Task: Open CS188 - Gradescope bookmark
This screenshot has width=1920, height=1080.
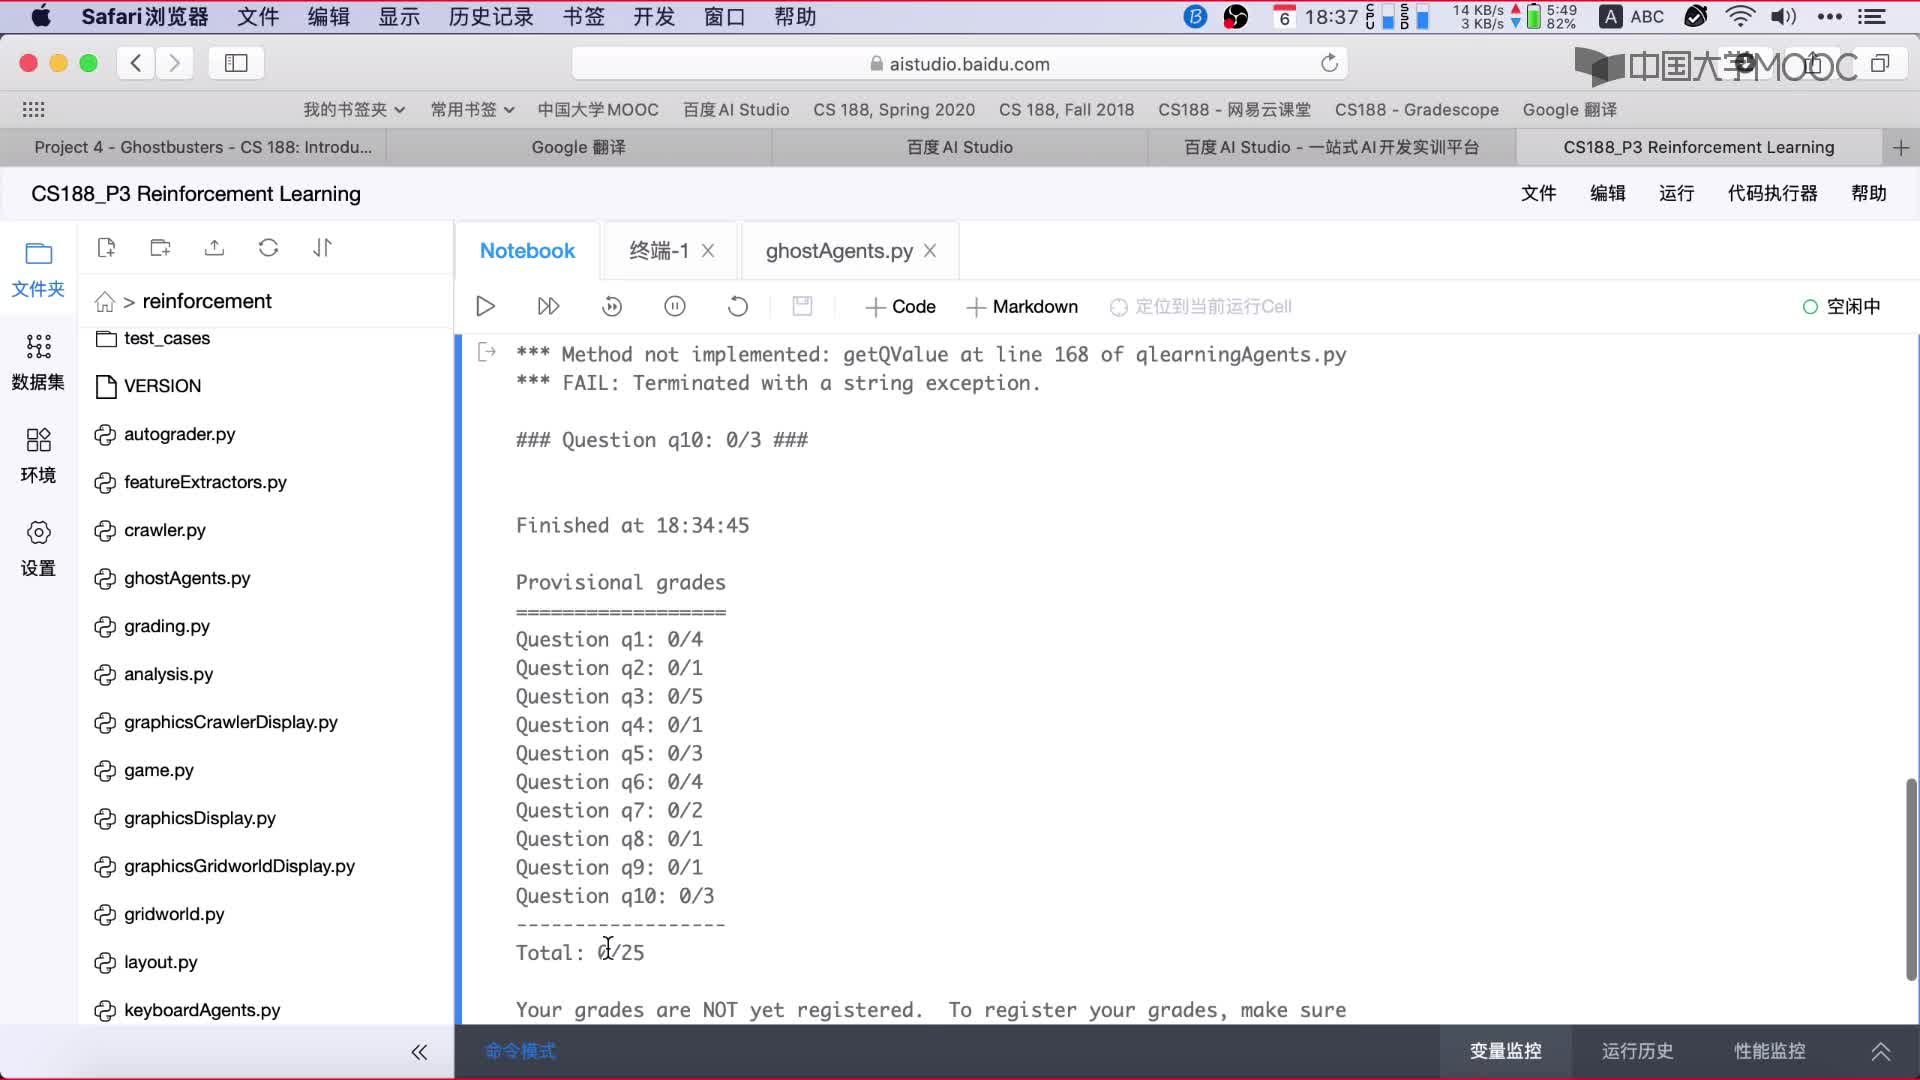Action: (x=1417, y=109)
